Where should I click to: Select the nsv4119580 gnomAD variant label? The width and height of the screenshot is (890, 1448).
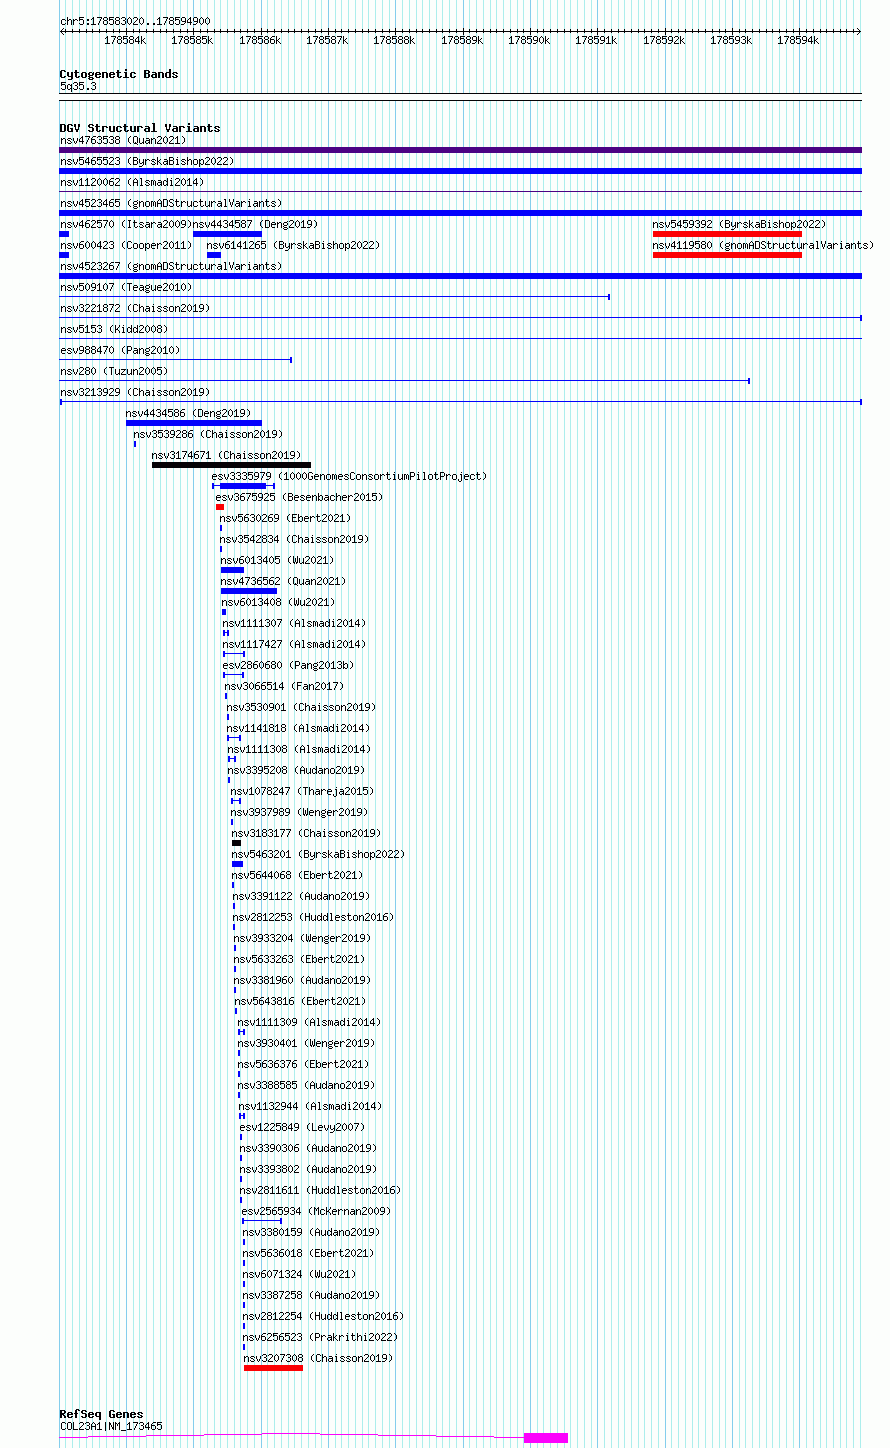click(x=763, y=245)
